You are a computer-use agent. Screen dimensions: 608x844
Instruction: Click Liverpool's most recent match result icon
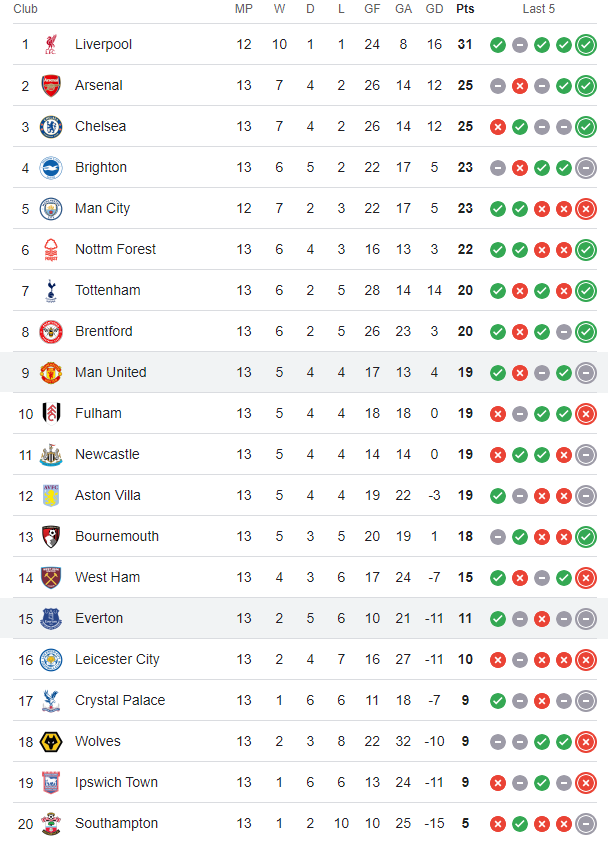pyautogui.click(x=586, y=44)
